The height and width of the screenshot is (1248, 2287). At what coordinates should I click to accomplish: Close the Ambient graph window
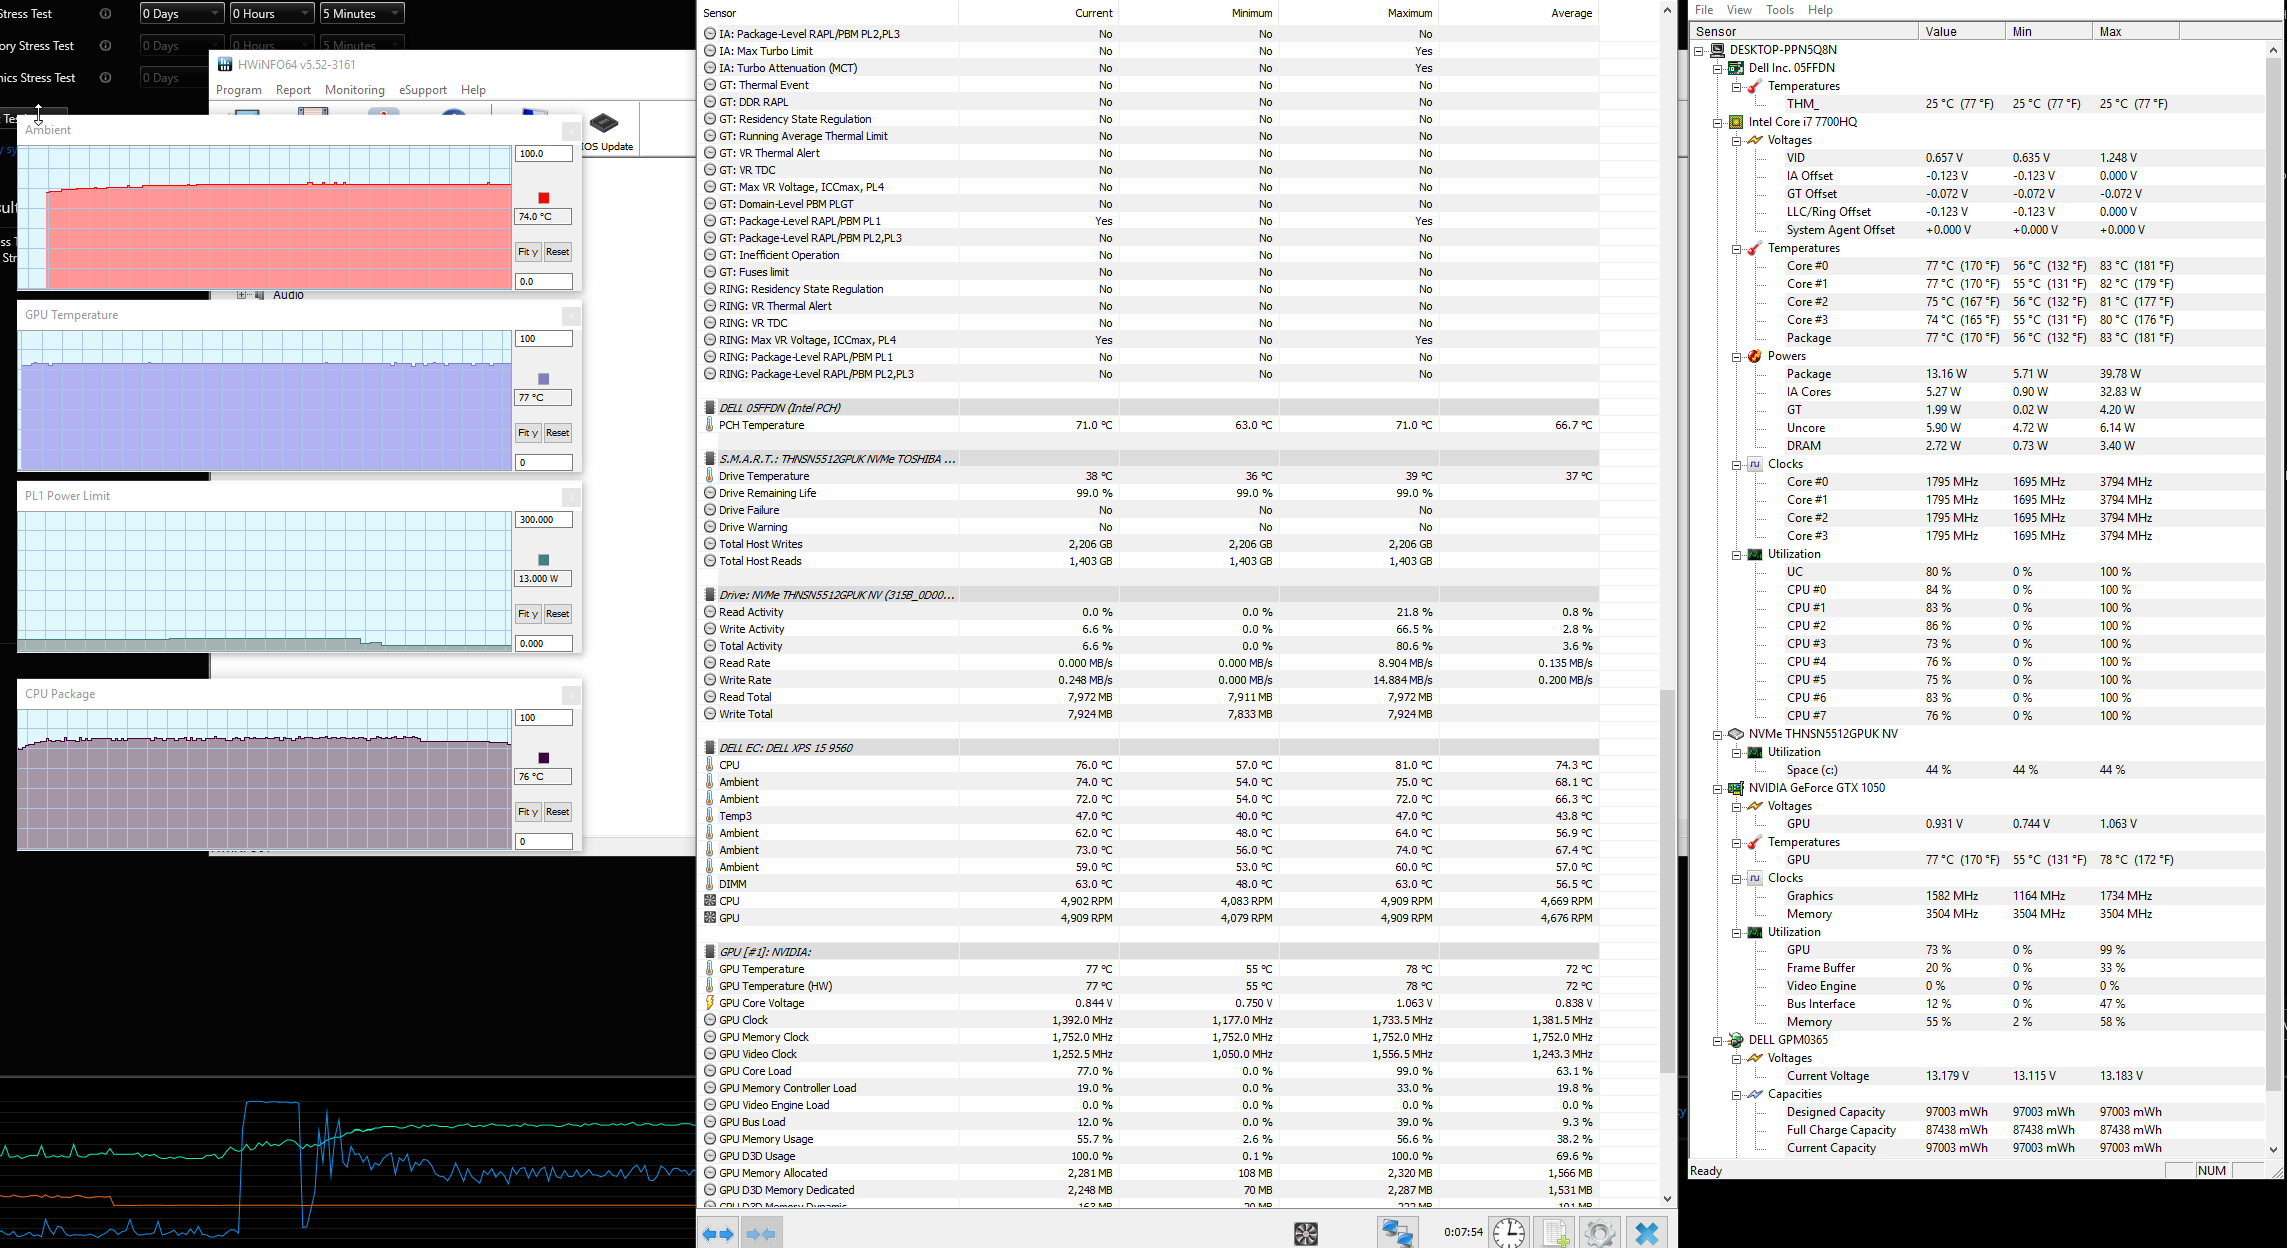click(x=571, y=131)
